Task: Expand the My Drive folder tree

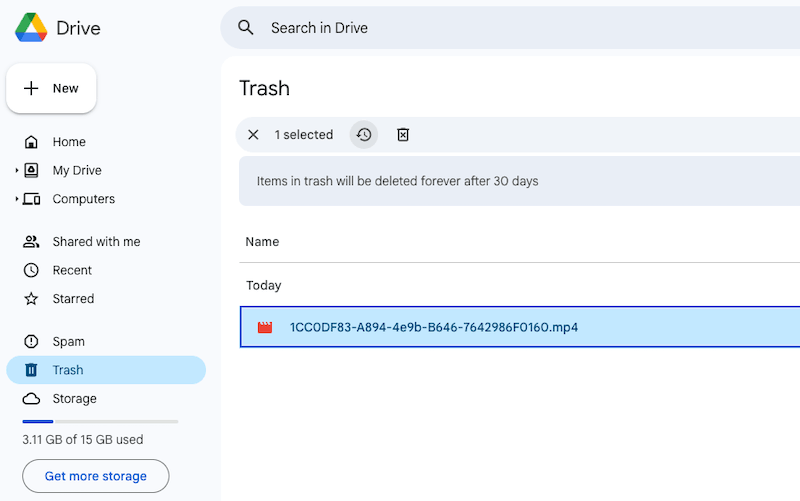Action: tap(17, 171)
